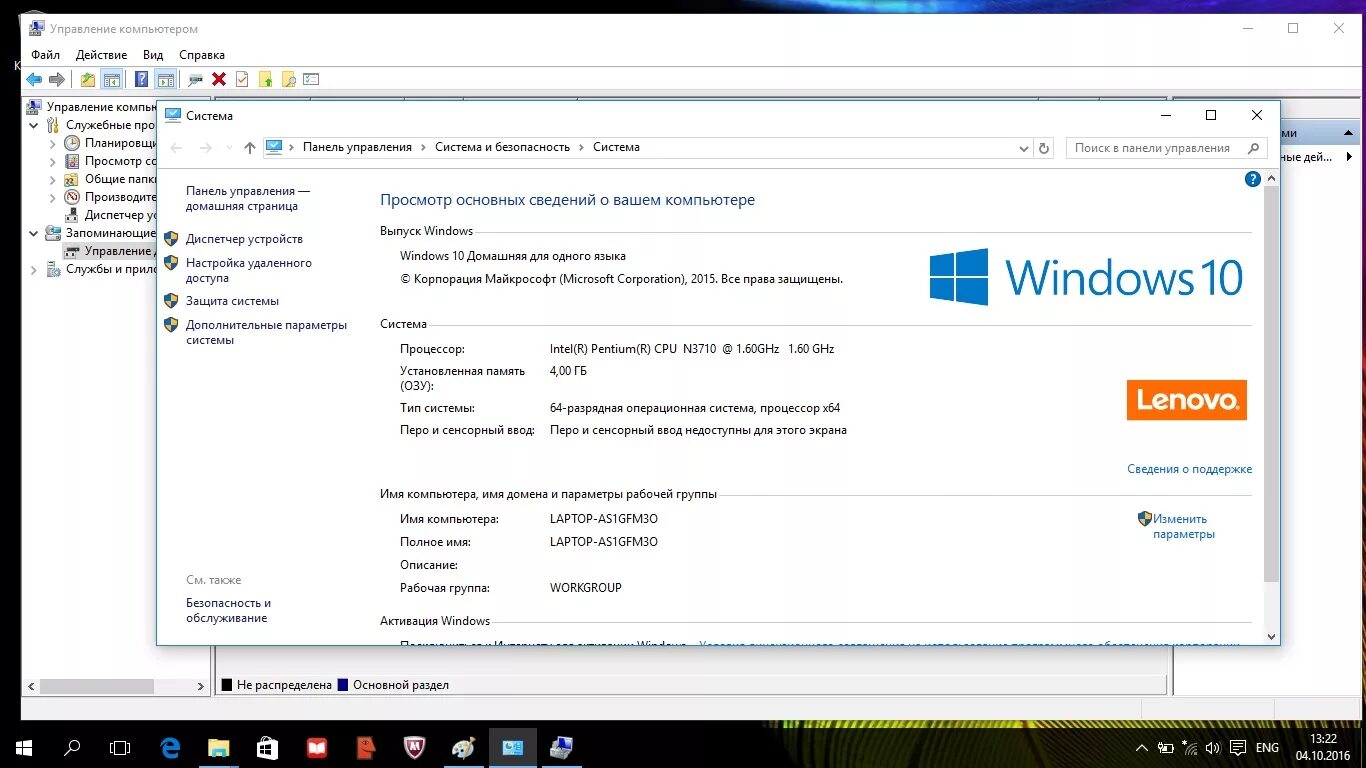Click volume speaker icon in system tray
The height and width of the screenshot is (768, 1366).
click(1213, 747)
